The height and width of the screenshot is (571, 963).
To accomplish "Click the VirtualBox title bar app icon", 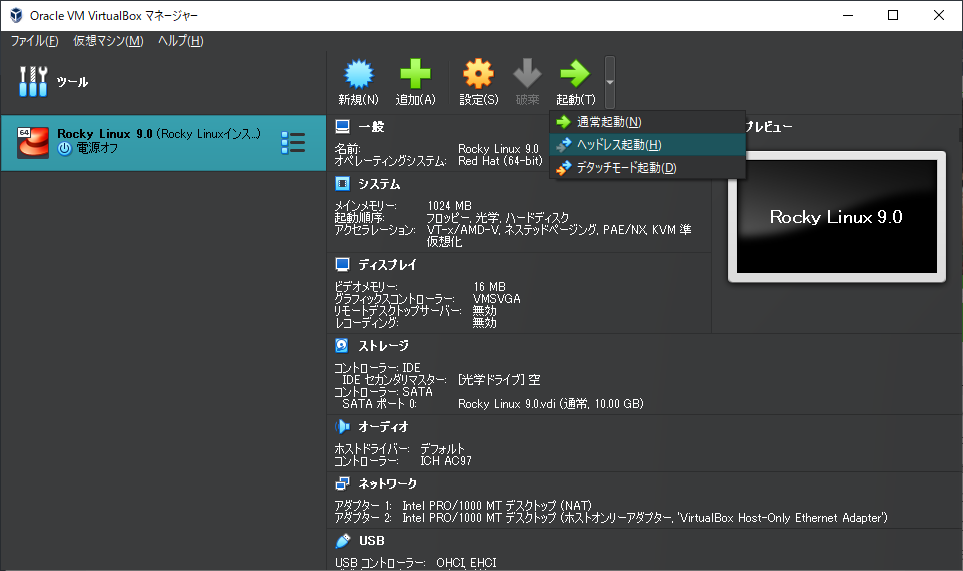I will 16,15.
